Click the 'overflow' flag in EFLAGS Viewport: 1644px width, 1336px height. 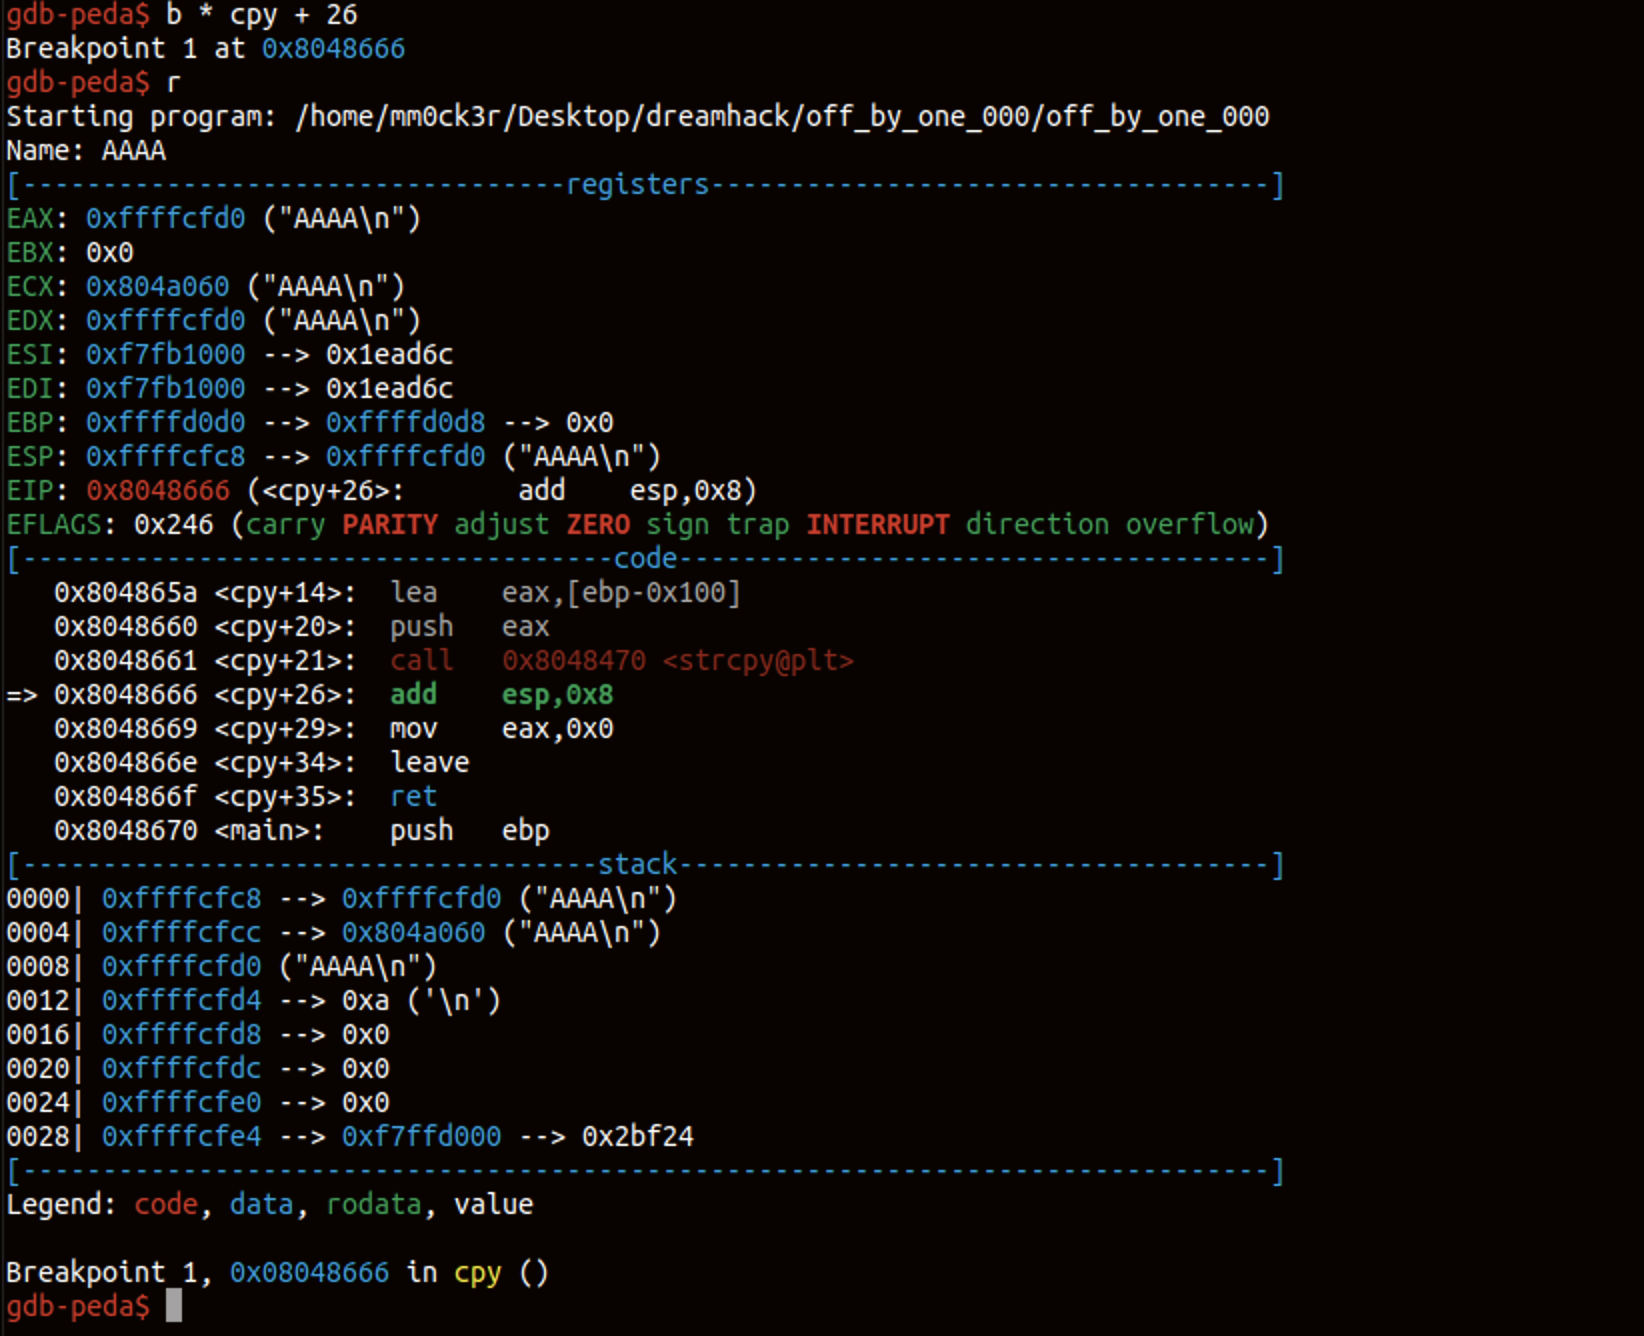coord(1189,525)
